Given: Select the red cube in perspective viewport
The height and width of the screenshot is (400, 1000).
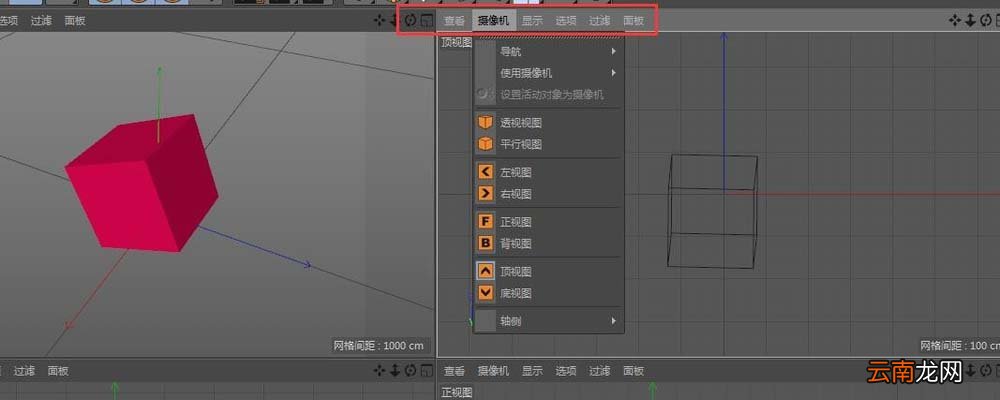Looking at the screenshot, I should tap(142, 183).
